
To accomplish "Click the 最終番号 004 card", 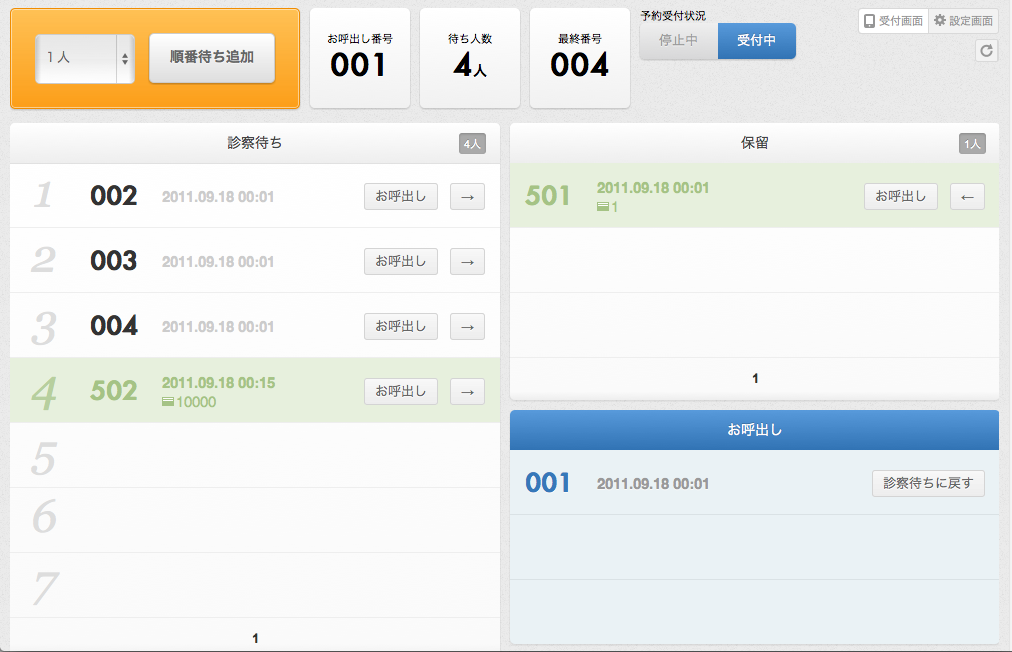I will coord(580,58).
